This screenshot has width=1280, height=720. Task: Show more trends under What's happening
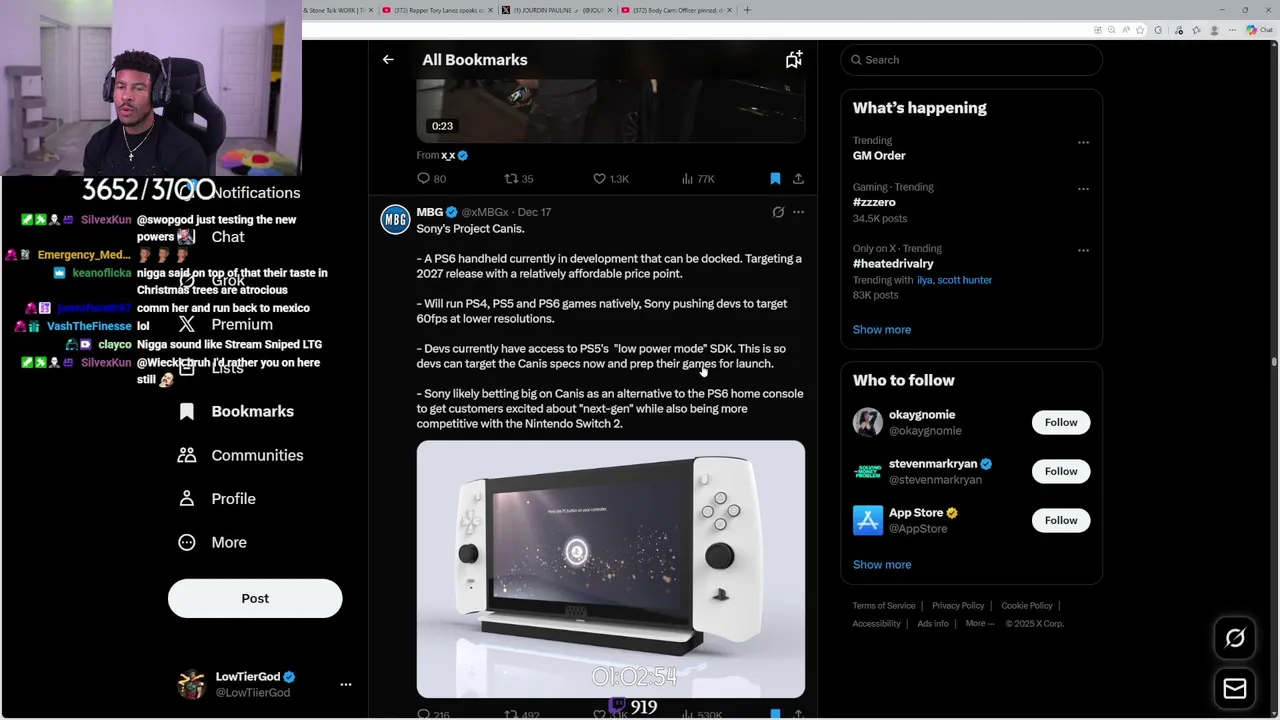point(882,330)
